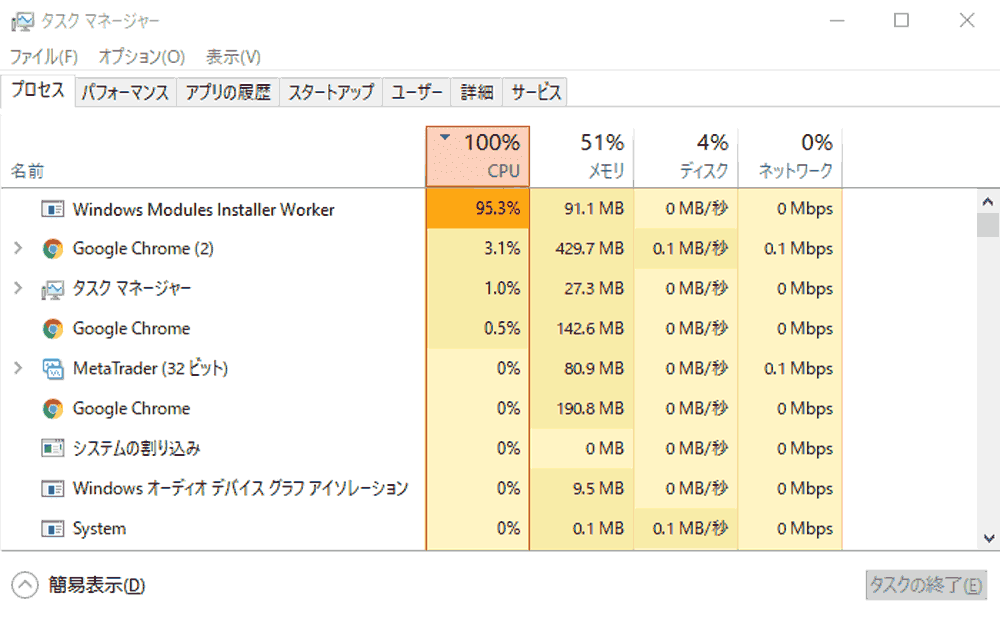This screenshot has height=620, width=1000.
Task: Click the 95.3% CPU value
Action: point(497,209)
